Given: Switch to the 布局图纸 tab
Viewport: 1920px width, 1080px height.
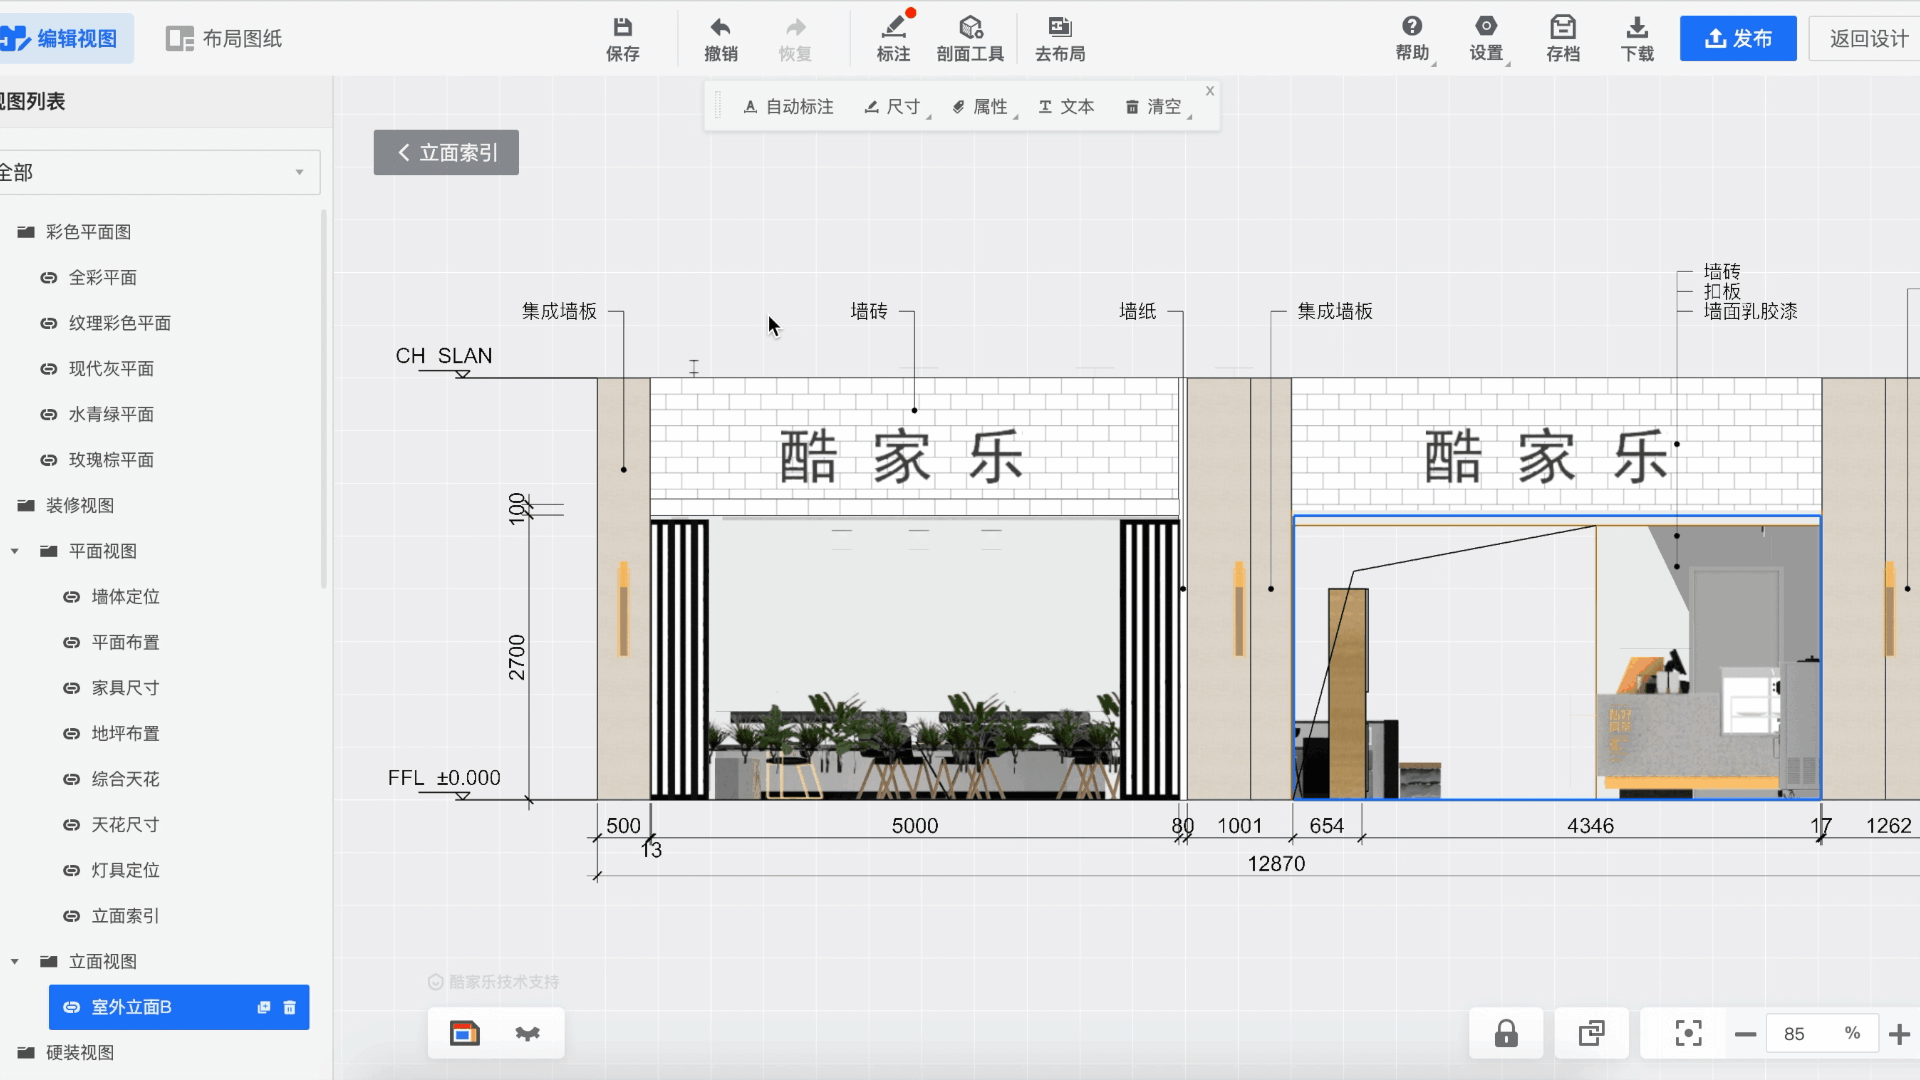Looking at the screenshot, I should point(224,38).
